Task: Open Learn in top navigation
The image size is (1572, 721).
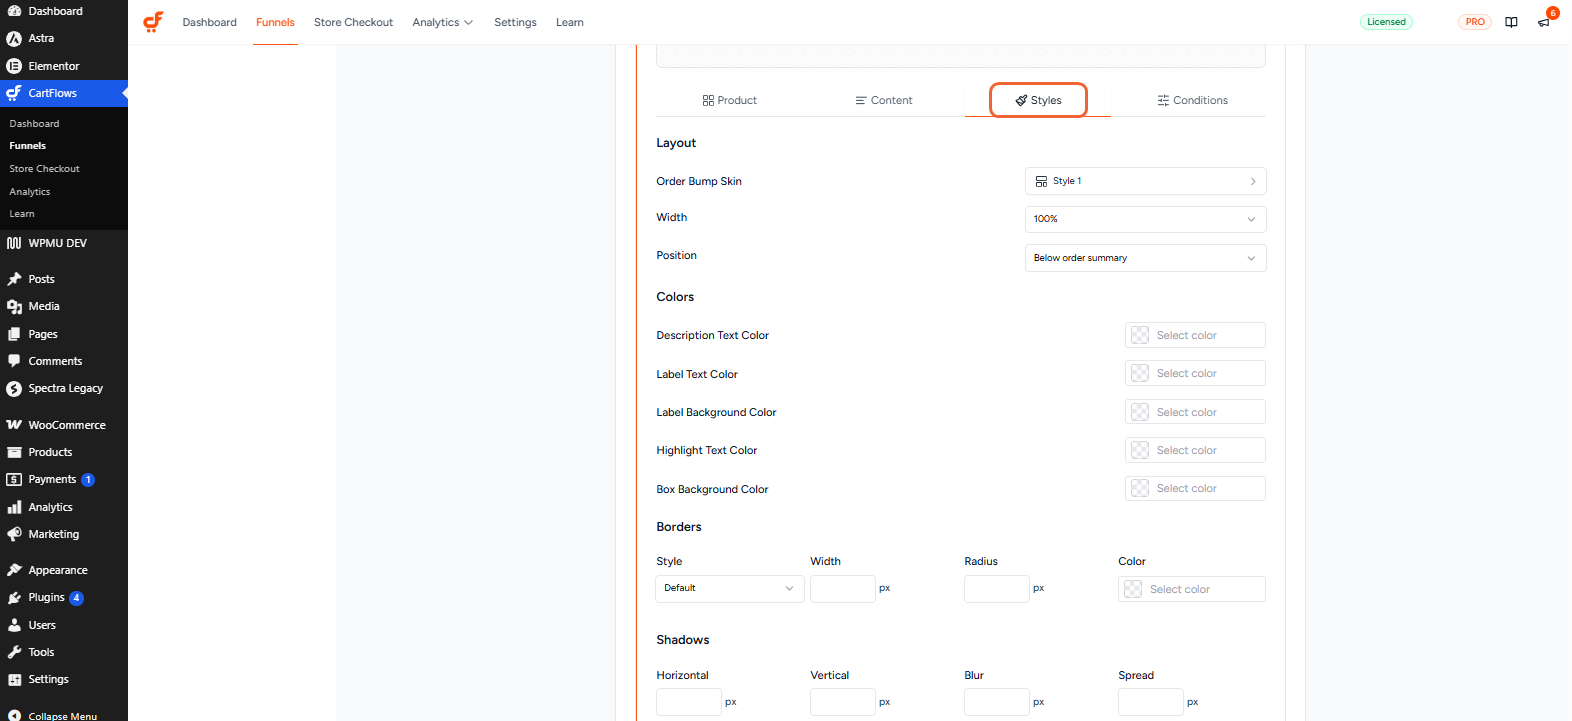Action: 570,22
